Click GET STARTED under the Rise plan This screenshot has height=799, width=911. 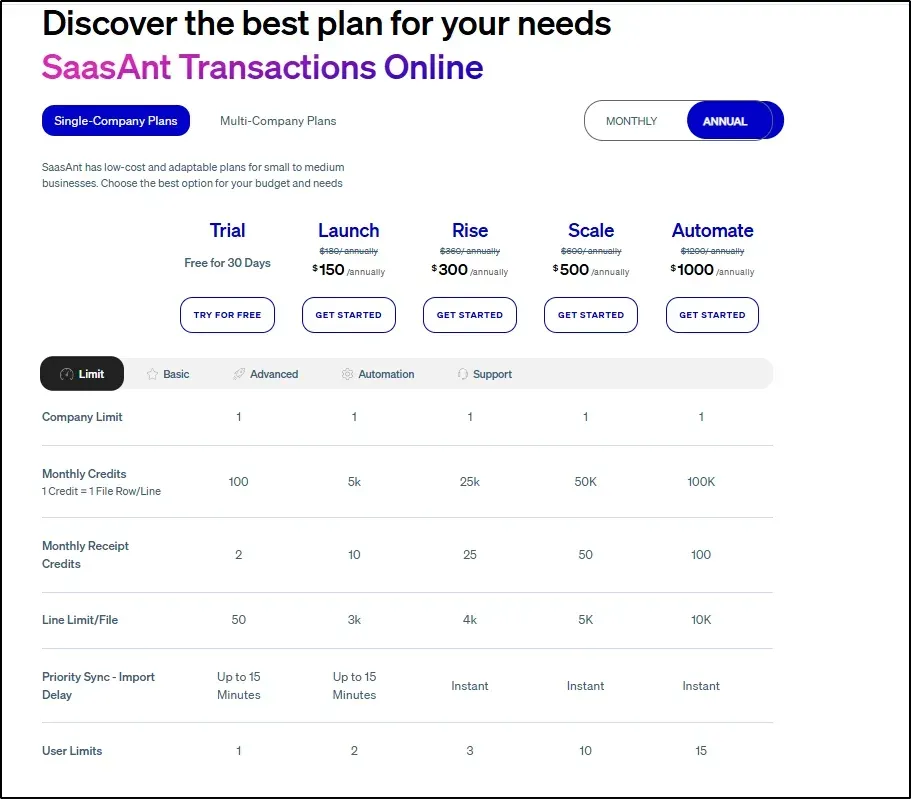(469, 315)
